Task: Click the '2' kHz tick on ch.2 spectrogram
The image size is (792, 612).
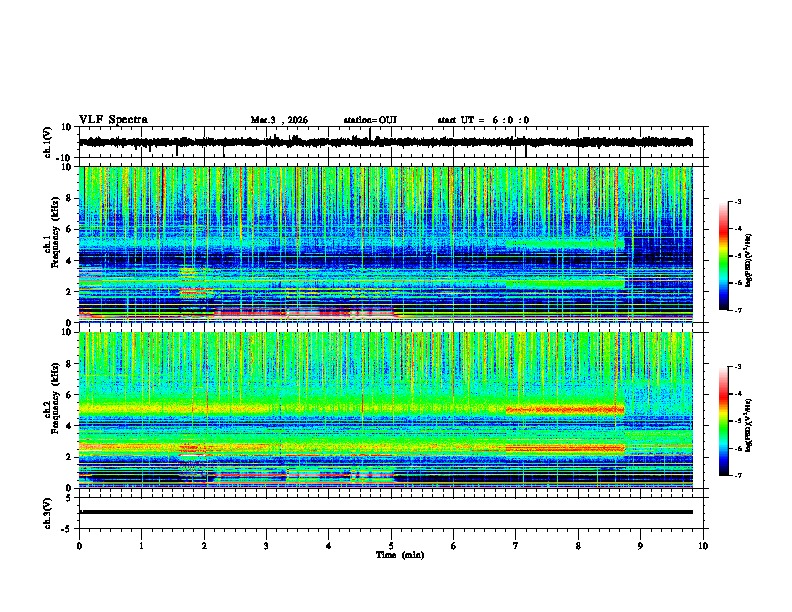Action: [x=69, y=457]
